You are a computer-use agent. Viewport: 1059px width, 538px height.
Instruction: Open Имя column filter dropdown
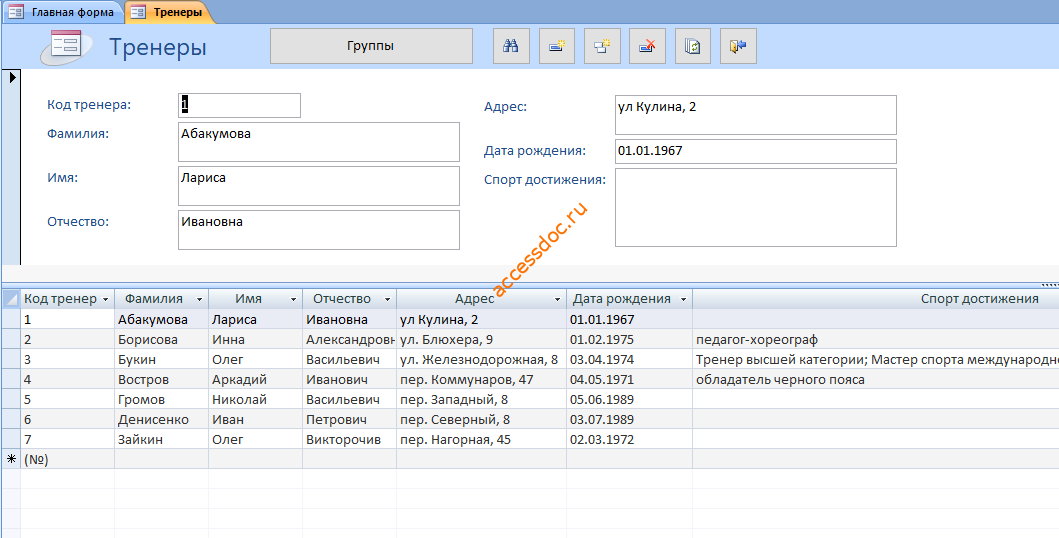pos(293,299)
